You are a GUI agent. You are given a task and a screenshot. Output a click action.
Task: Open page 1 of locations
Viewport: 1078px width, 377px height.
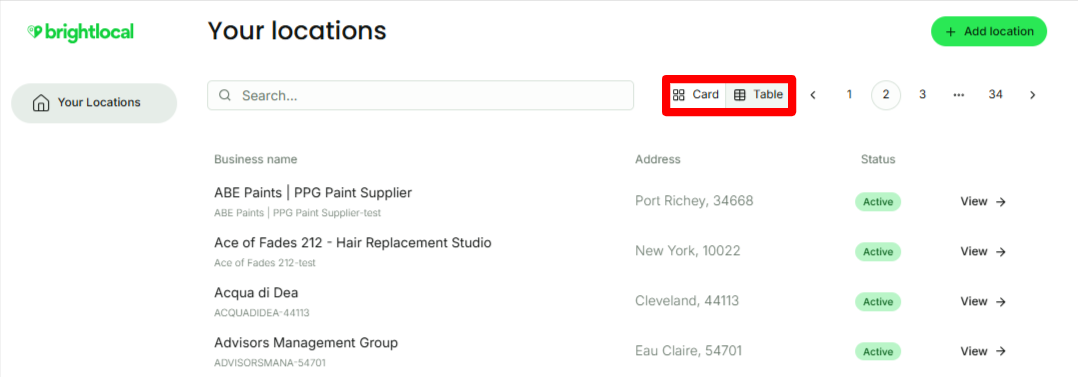tap(849, 95)
